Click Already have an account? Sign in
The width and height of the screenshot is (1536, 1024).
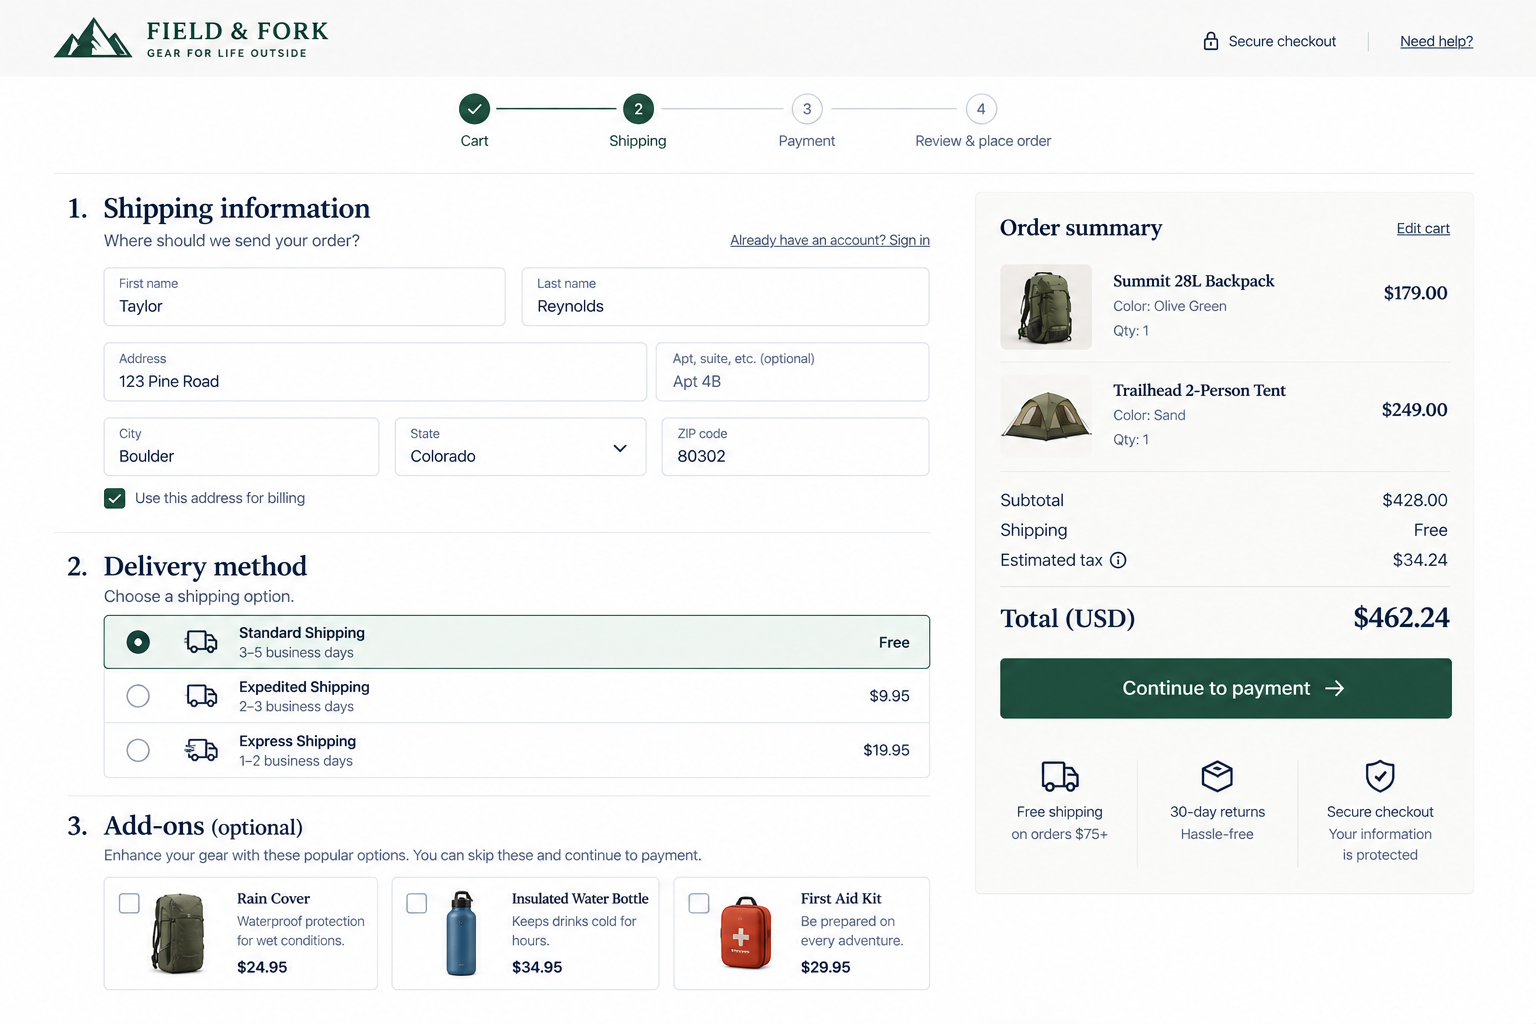830,240
